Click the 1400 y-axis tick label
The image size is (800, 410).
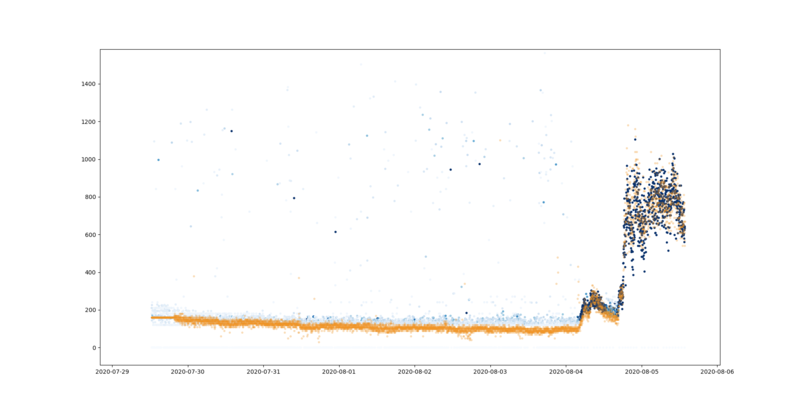click(x=88, y=84)
